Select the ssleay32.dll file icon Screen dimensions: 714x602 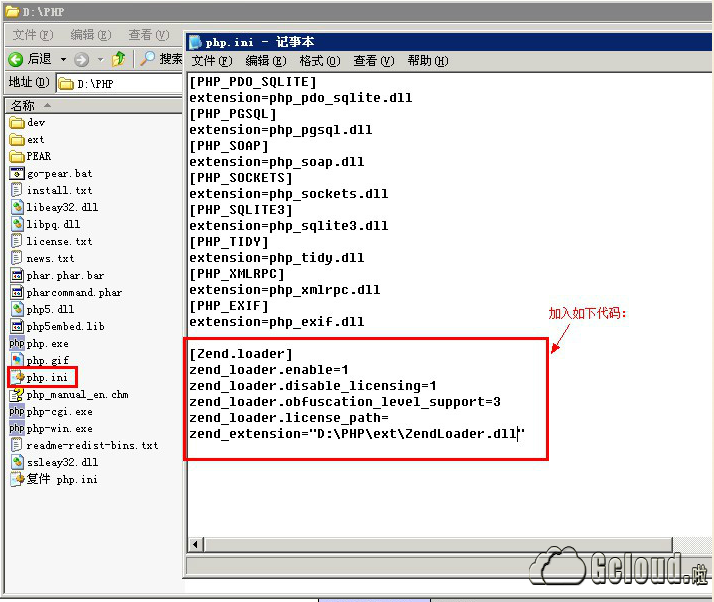[x=17, y=462]
